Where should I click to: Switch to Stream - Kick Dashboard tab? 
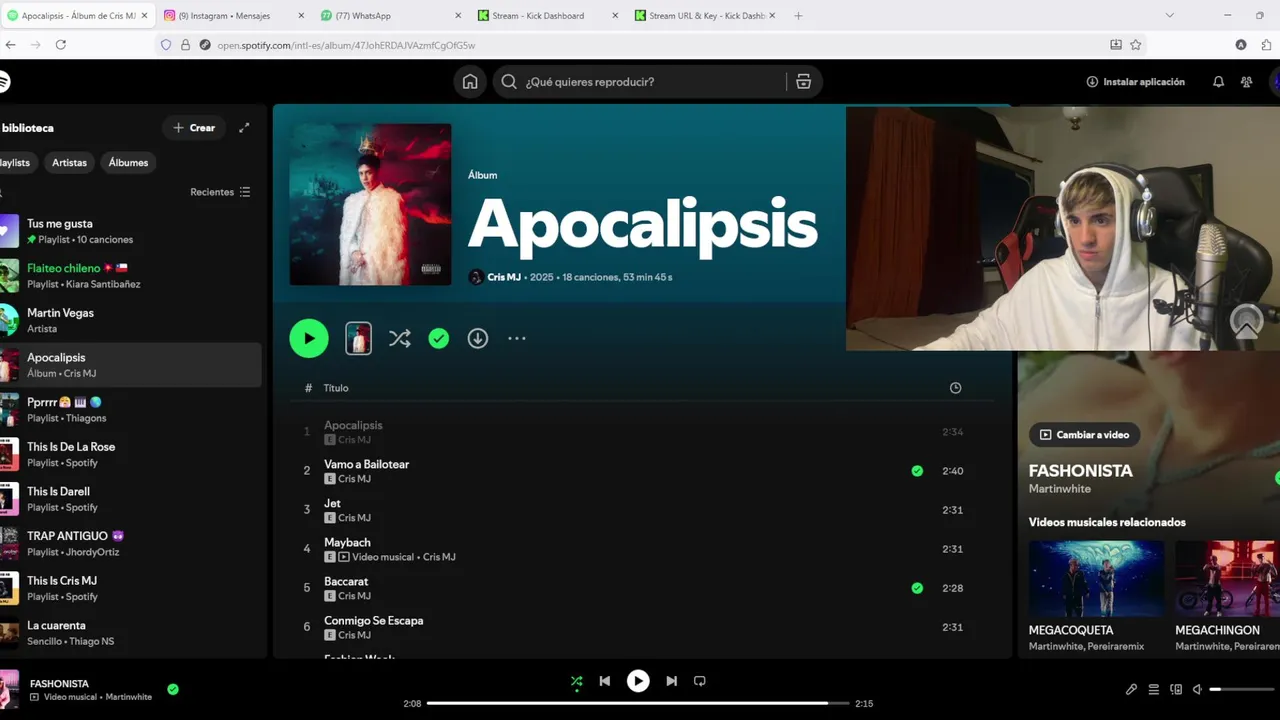point(549,16)
